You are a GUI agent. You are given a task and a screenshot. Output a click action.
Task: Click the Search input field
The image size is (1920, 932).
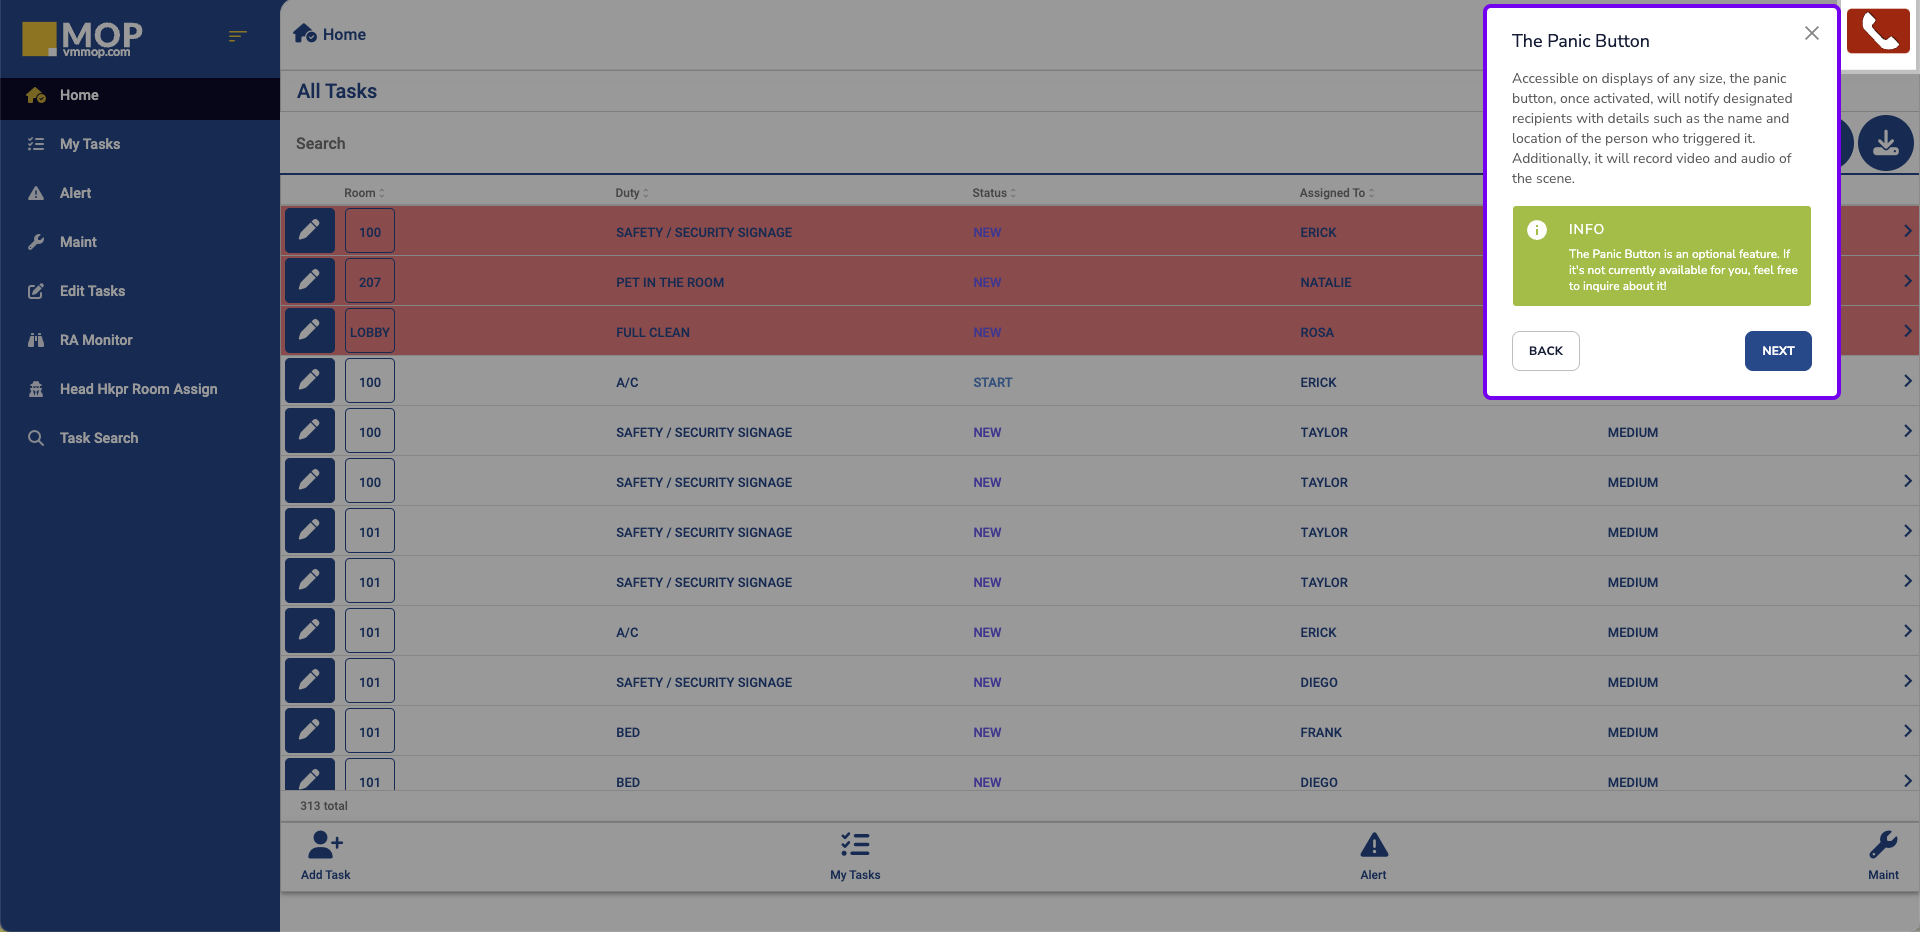[x=880, y=144]
